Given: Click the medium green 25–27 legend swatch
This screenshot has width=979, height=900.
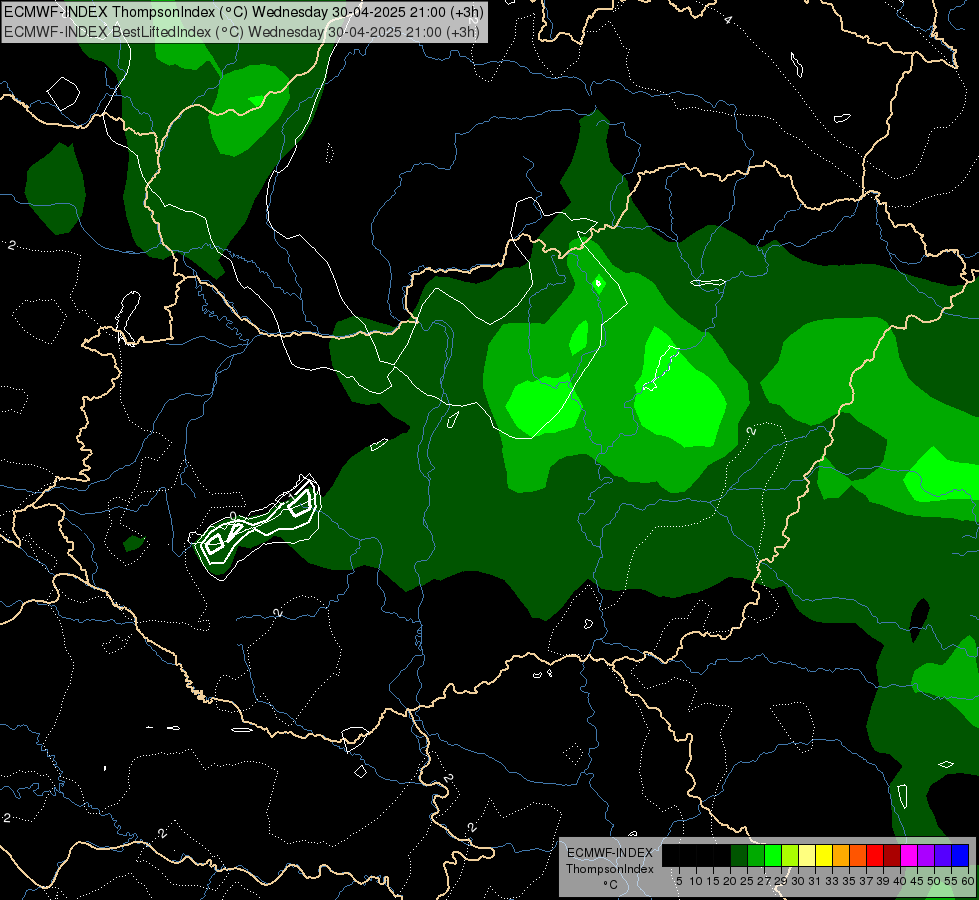Looking at the screenshot, I should 756,855.
